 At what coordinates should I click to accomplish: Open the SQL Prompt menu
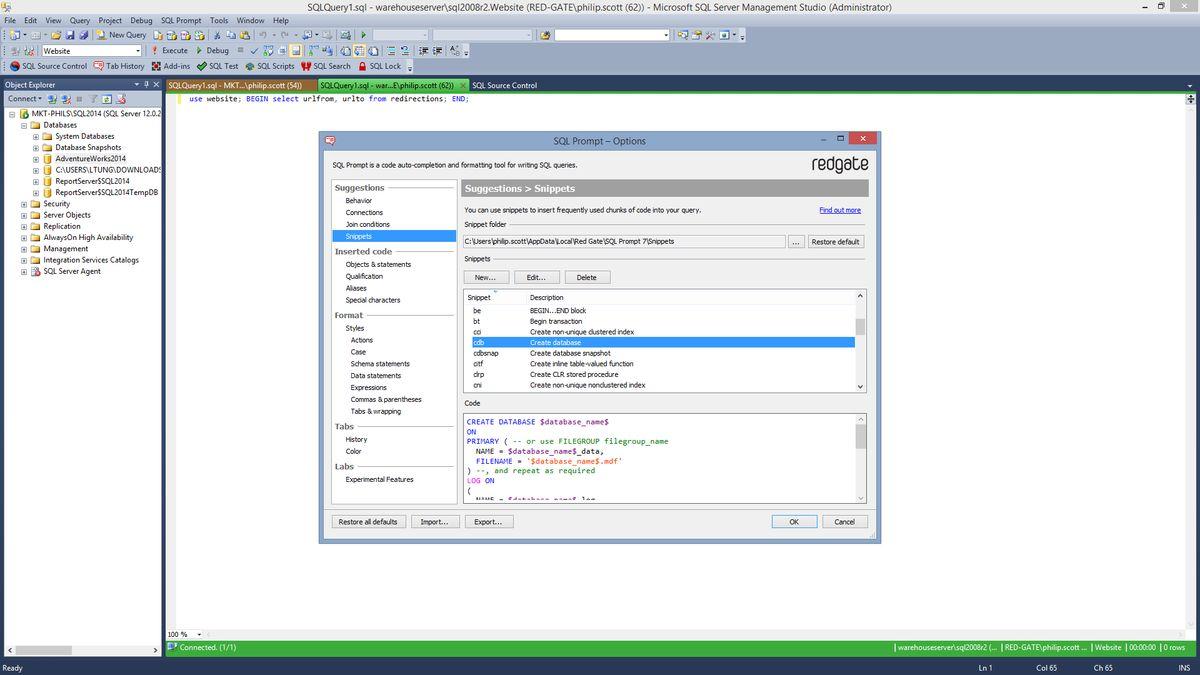tap(181, 20)
